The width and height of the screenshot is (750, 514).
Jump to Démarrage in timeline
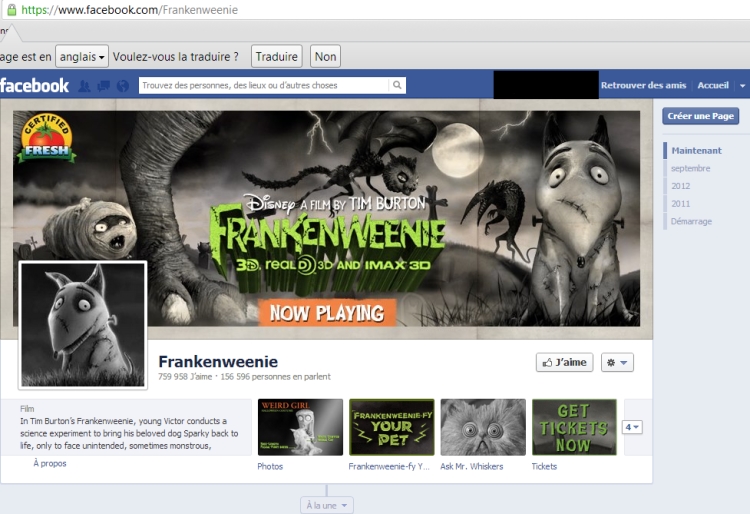coord(691,221)
